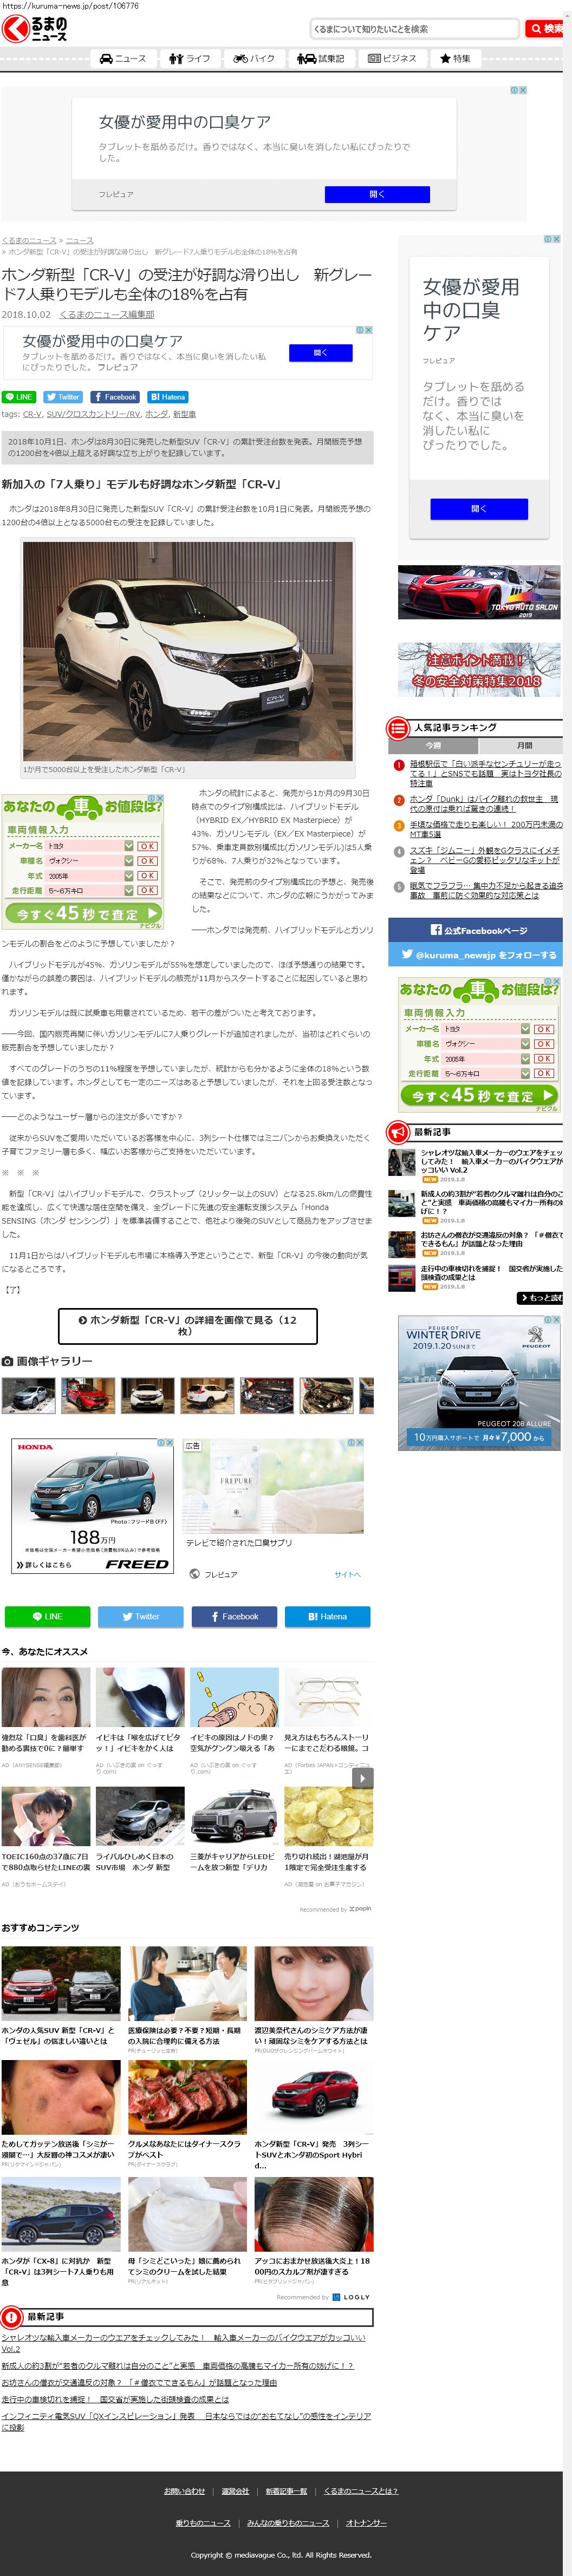Close the small ad under the article date
Image resolution: width=572 pixels, height=2576 pixels.
[x=369, y=329]
